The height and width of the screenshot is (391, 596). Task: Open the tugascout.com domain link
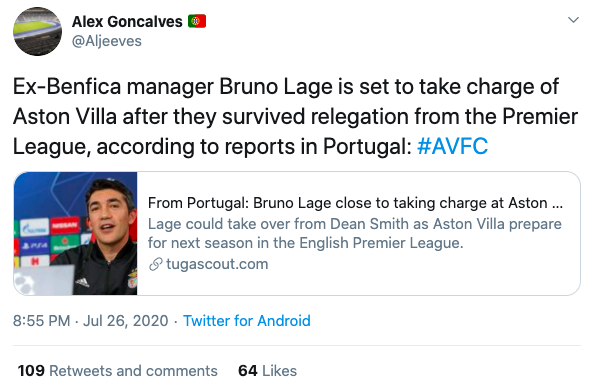point(217,264)
